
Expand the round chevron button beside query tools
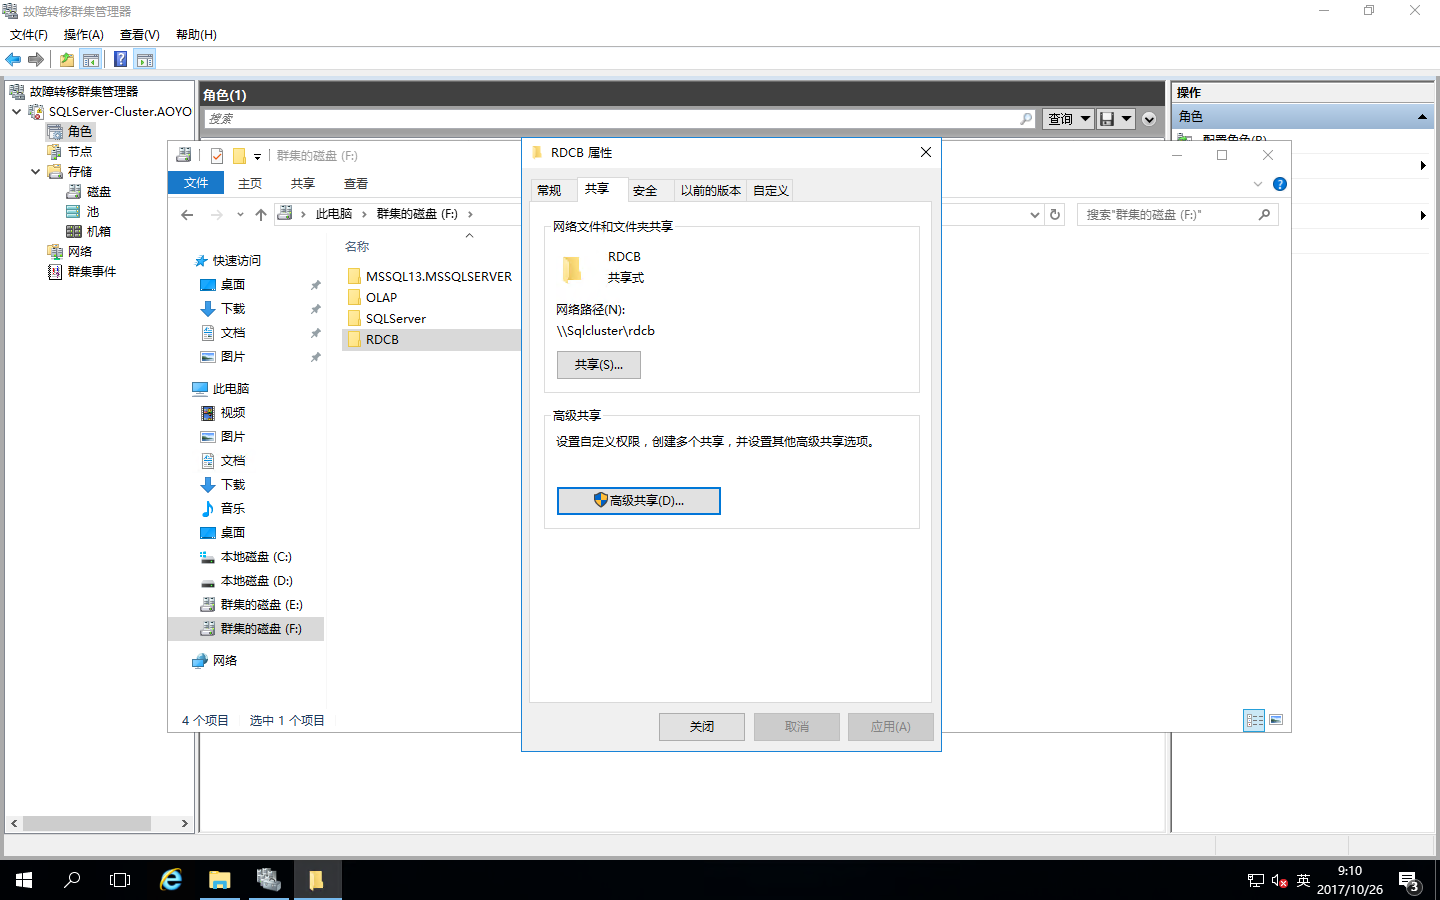pyautogui.click(x=1149, y=119)
